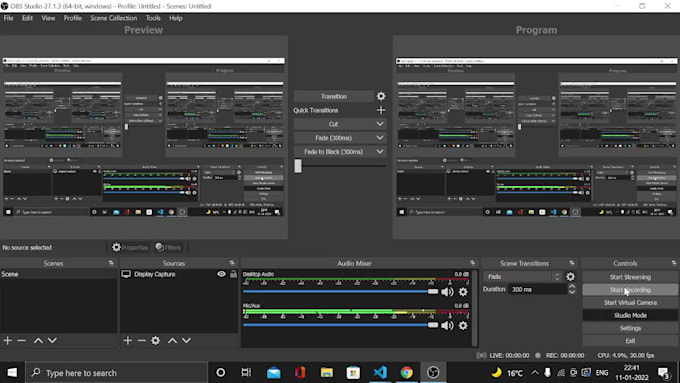Move scene up with arrow icon
The width and height of the screenshot is (680, 383).
pyautogui.click(x=38, y=340)
